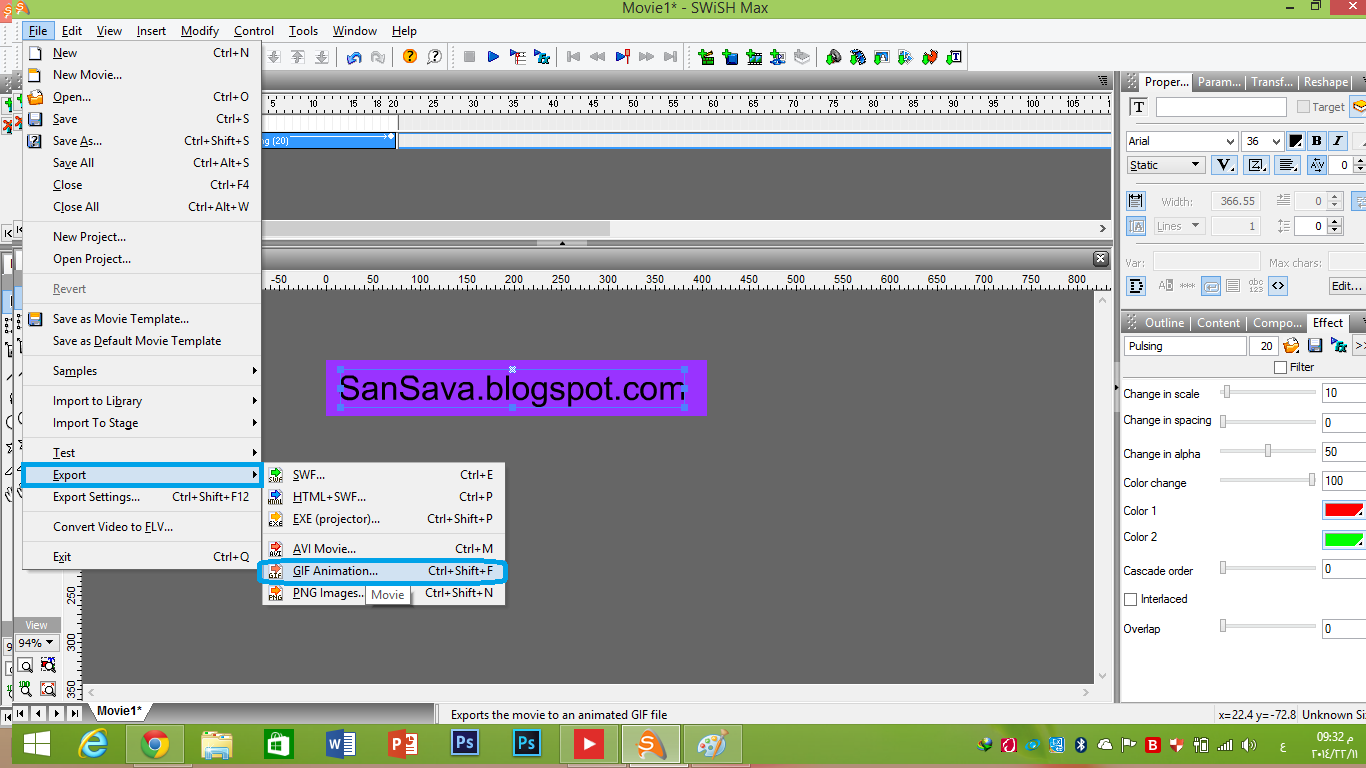This screenshot has height=768, width=1366.
Task: Open Google Chrome from taskbar
Action: point(155,744)
